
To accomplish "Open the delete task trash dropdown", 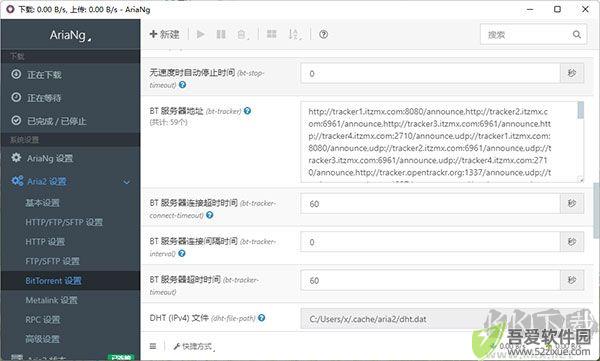I will 243,35.
